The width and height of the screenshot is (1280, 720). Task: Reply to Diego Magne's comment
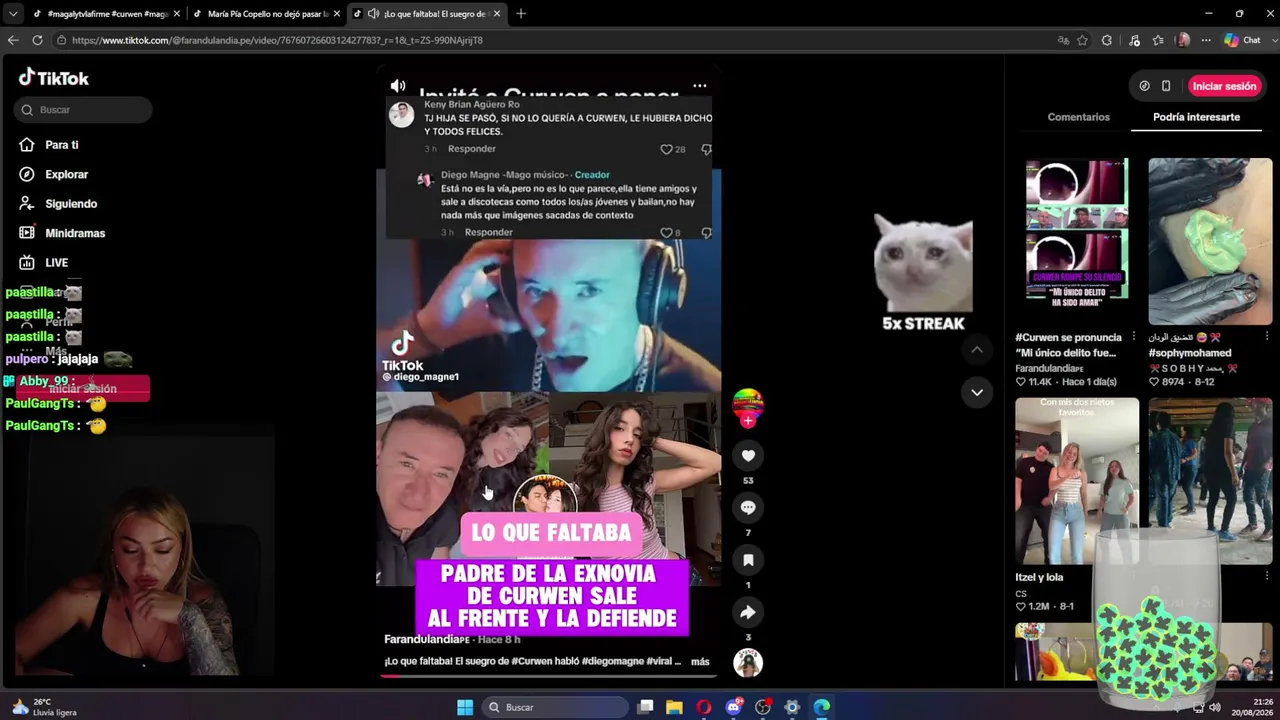(489, 232)
